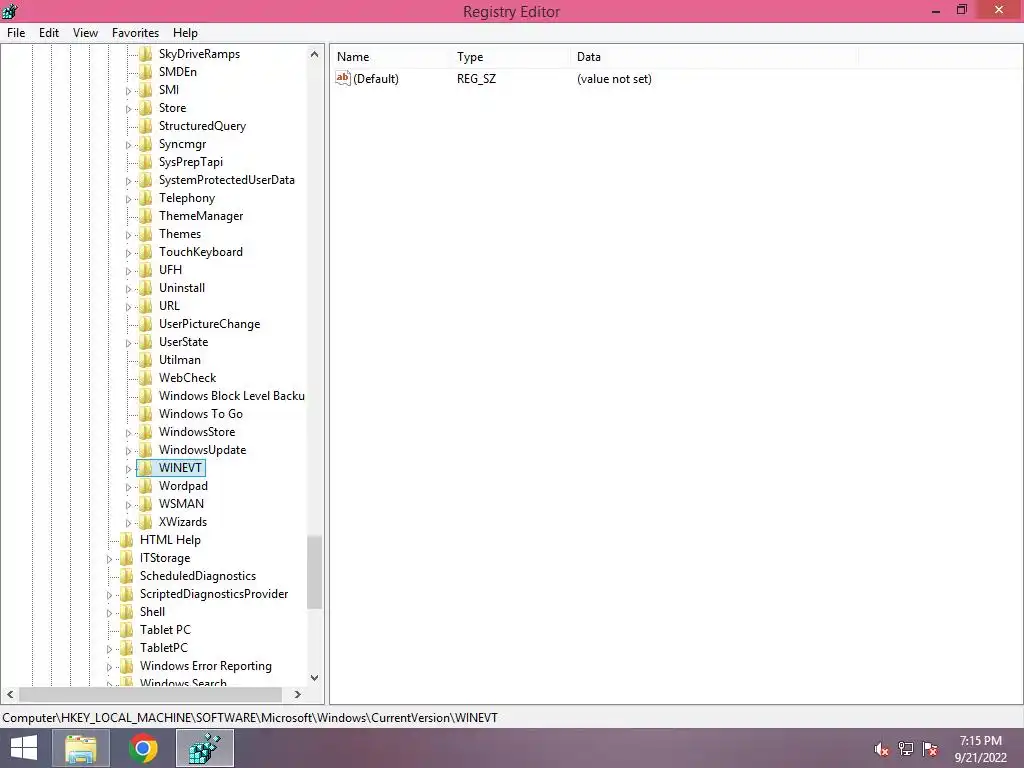Launch Google Chrome from the taskbar
The image size is (1024, 768).
(x=143, y=748)
